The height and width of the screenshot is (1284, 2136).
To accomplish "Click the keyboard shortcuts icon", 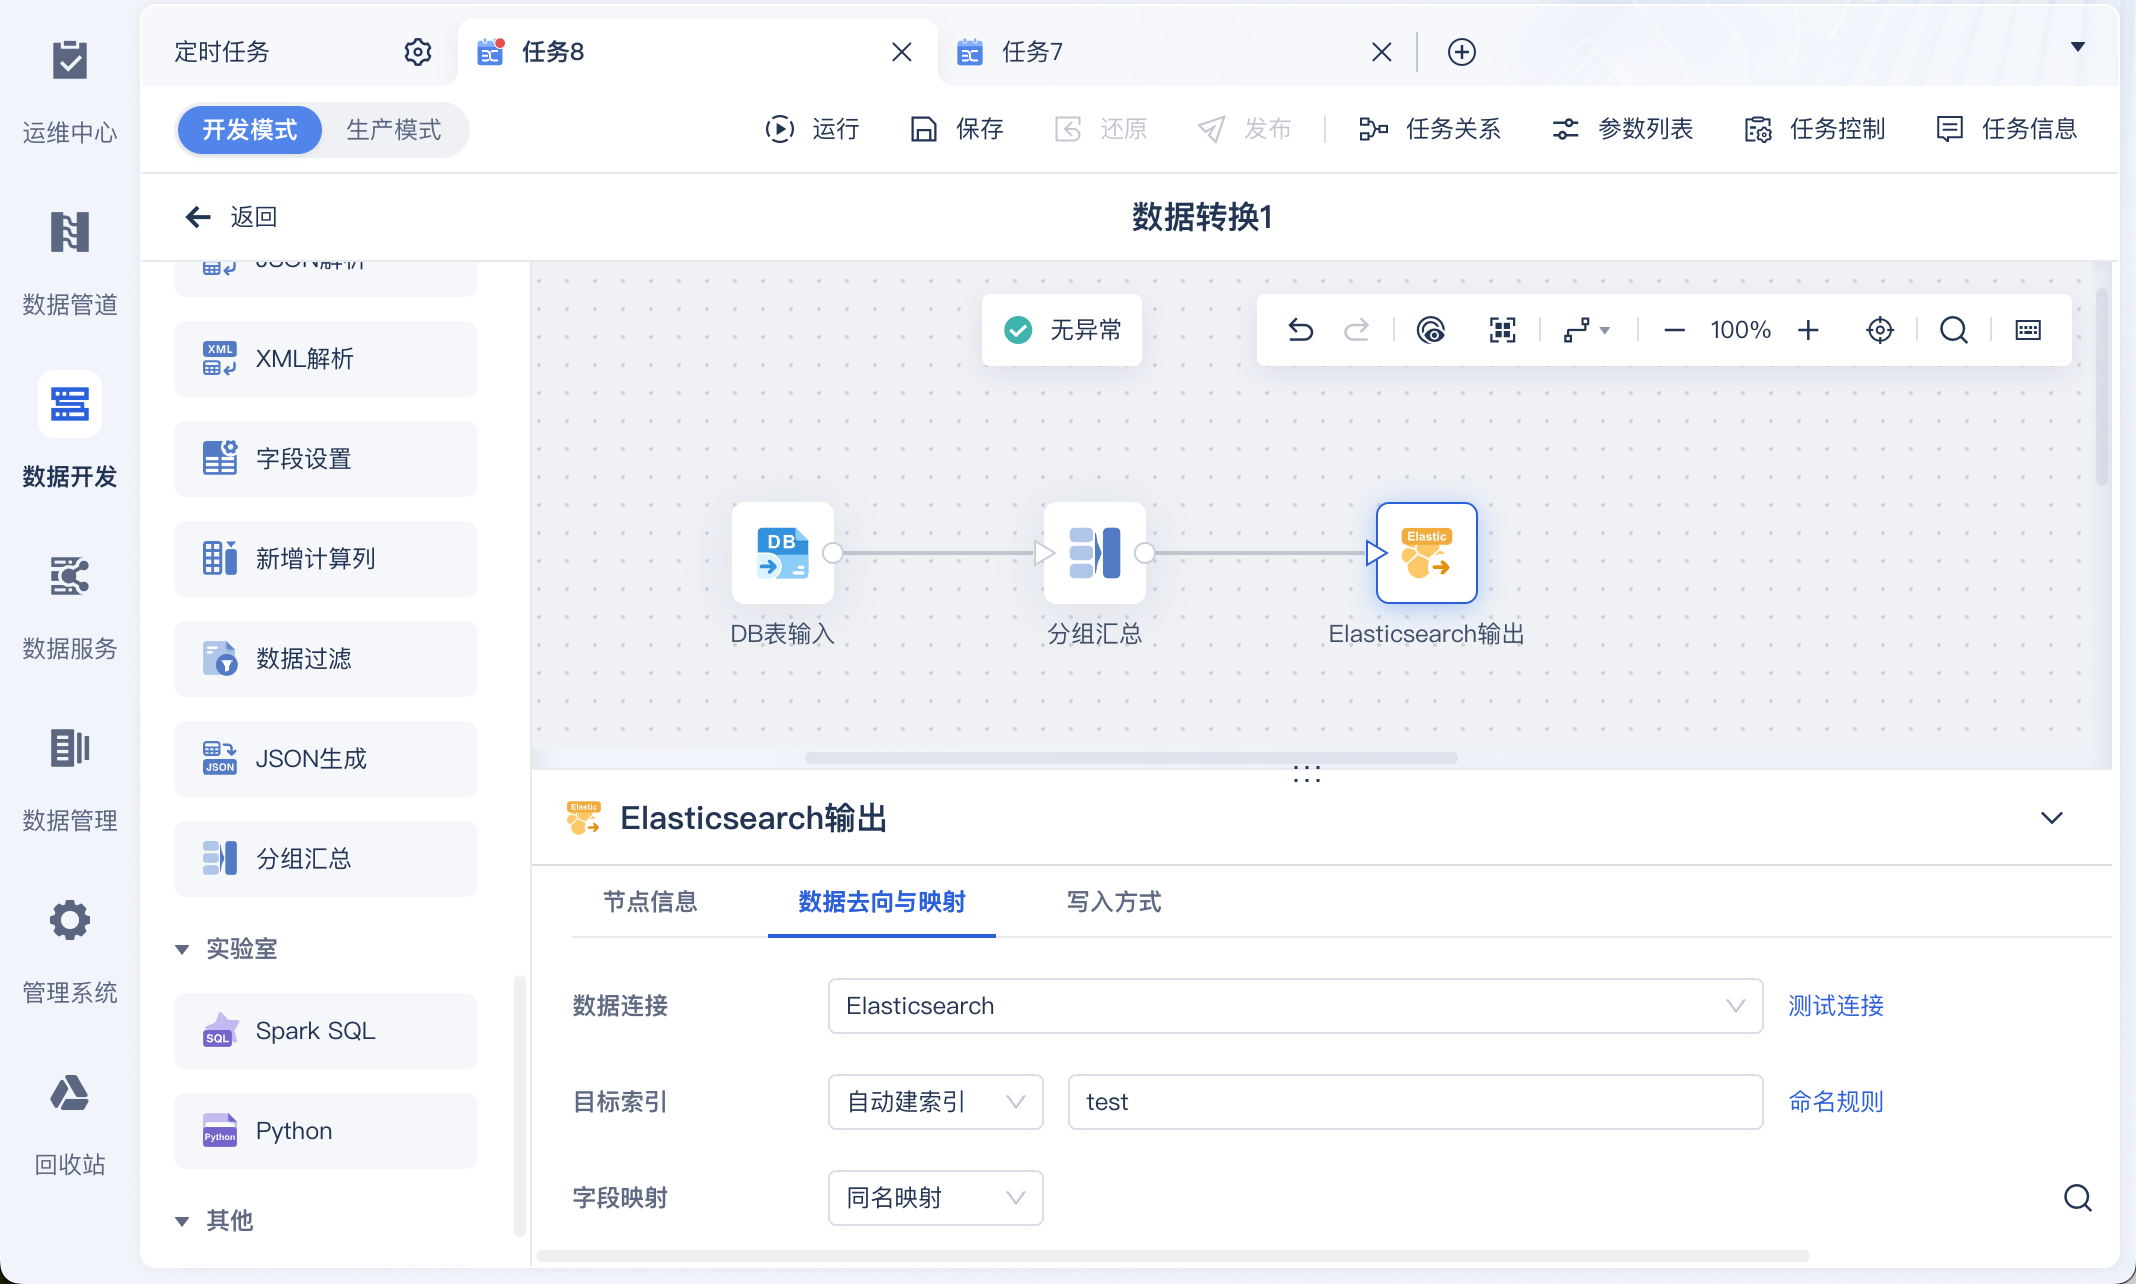I will point(2028,330).
